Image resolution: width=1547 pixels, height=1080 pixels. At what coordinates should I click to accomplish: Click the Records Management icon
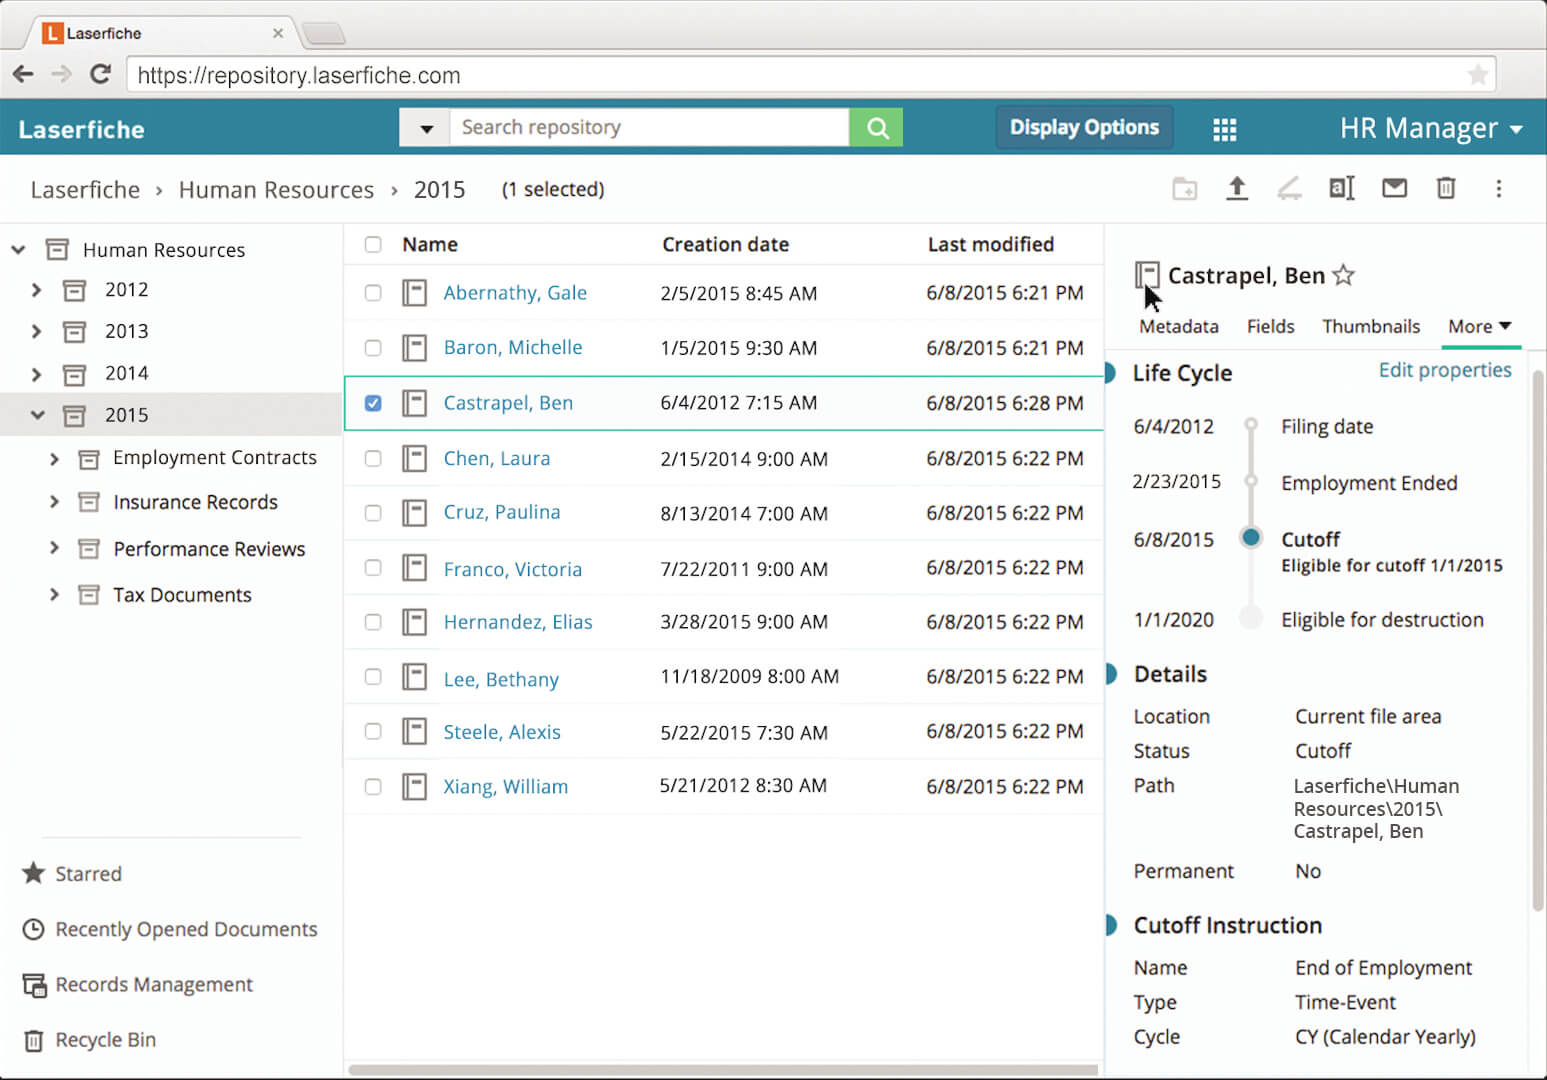point(34,985)
